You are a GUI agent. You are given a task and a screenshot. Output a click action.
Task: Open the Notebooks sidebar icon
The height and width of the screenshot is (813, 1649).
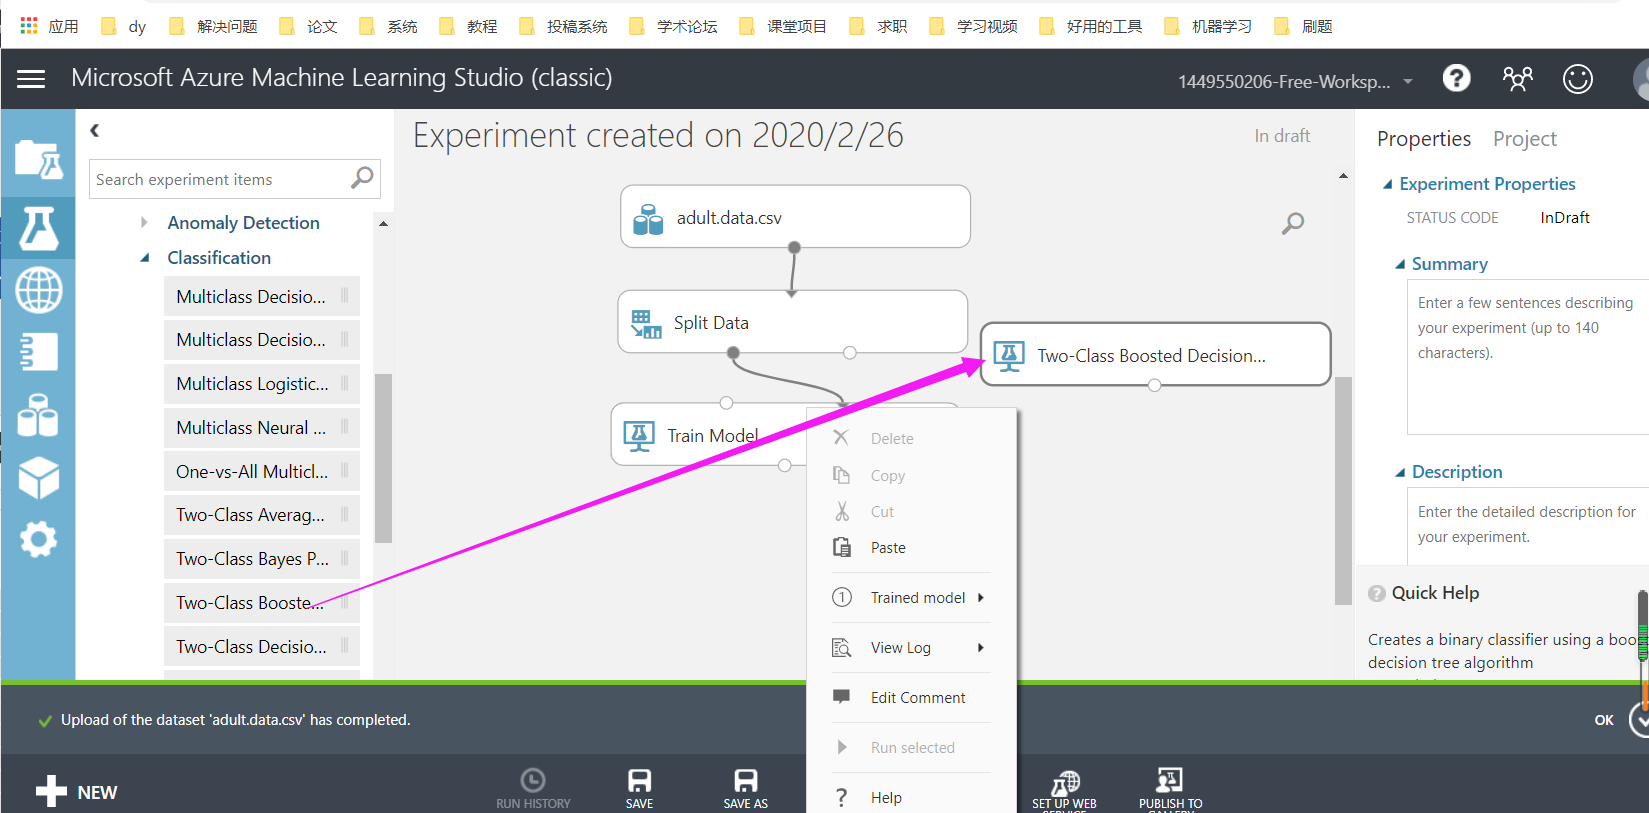(x=38, y=352)
